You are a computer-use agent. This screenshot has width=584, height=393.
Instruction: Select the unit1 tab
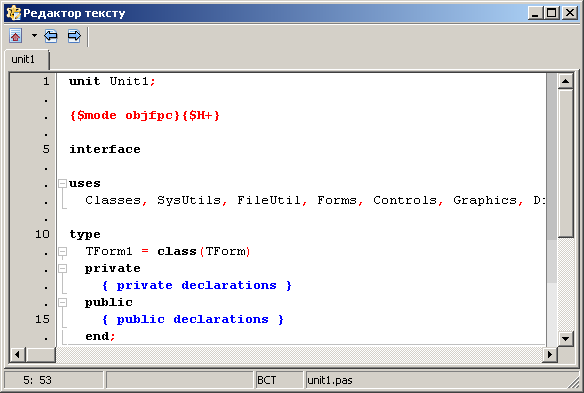(26, 59)
